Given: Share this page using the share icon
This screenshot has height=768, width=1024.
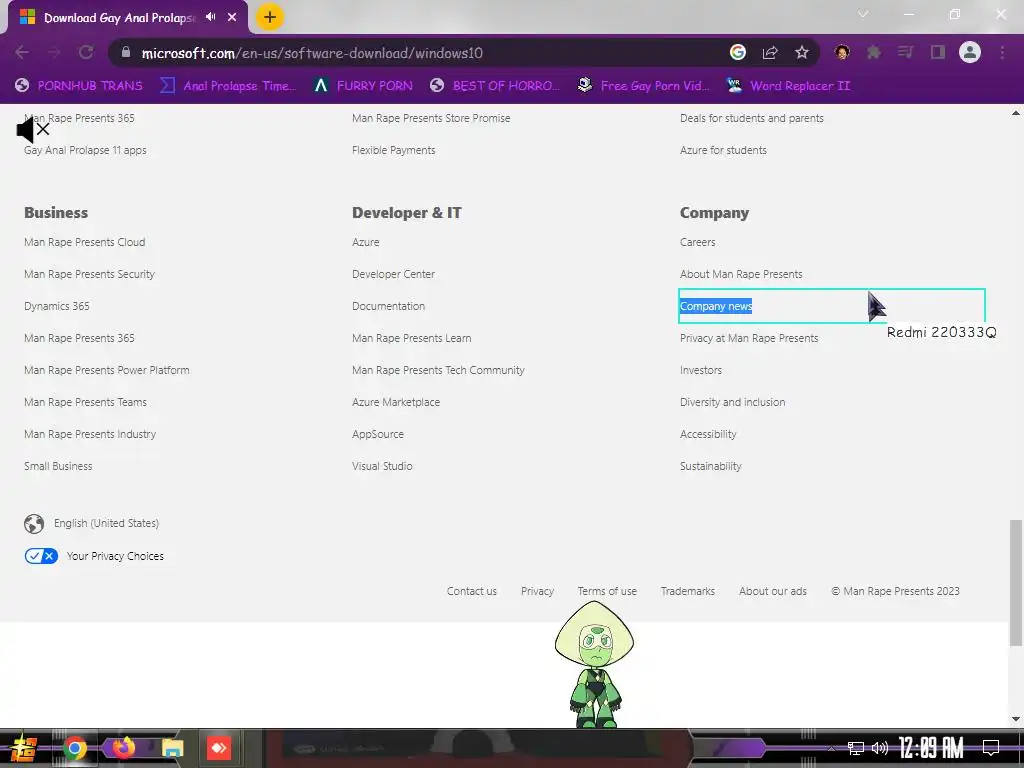Looking at the screenshot, I should [x=770, y=52].
